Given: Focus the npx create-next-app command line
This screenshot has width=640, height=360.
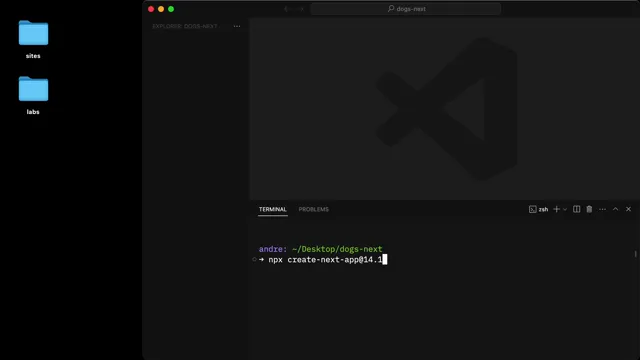Looking at the screenshot, I should (x=325, y=260).
